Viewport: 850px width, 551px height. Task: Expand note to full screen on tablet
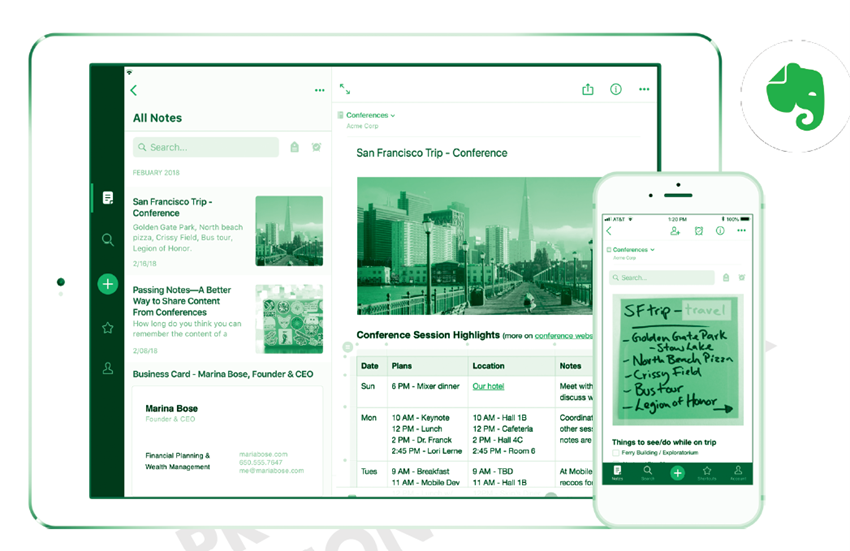[345, 89]
